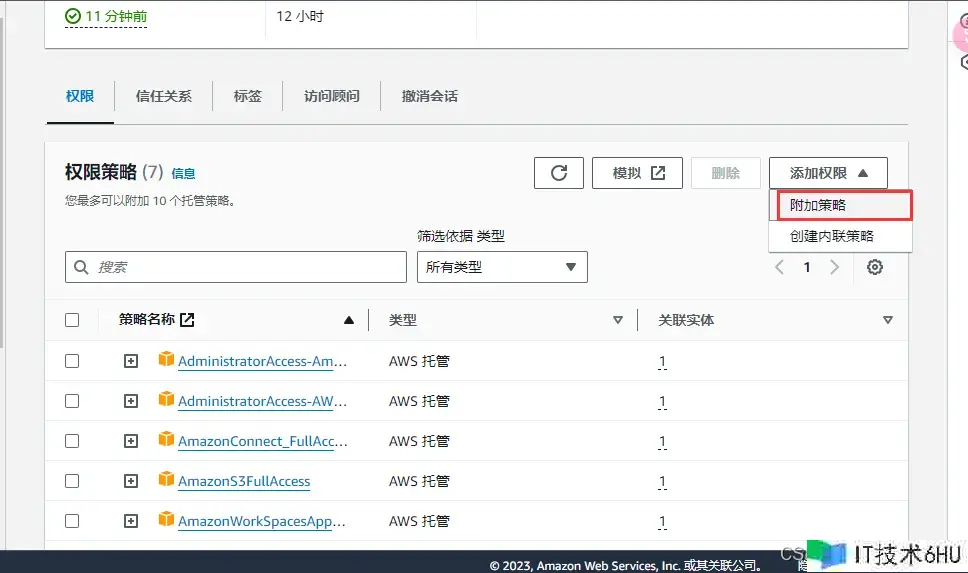Screen dimensions: 968x573
Task: Click the 模拟 button
Action: coord(637,173)
